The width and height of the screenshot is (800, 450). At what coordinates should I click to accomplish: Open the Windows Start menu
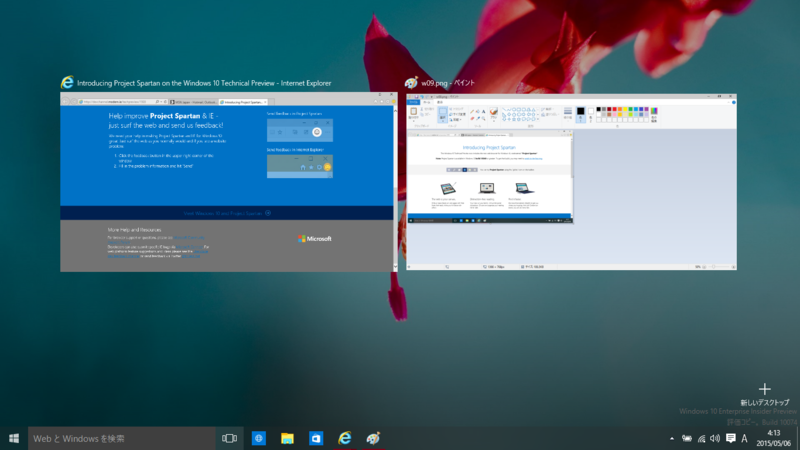click(14, 438)
